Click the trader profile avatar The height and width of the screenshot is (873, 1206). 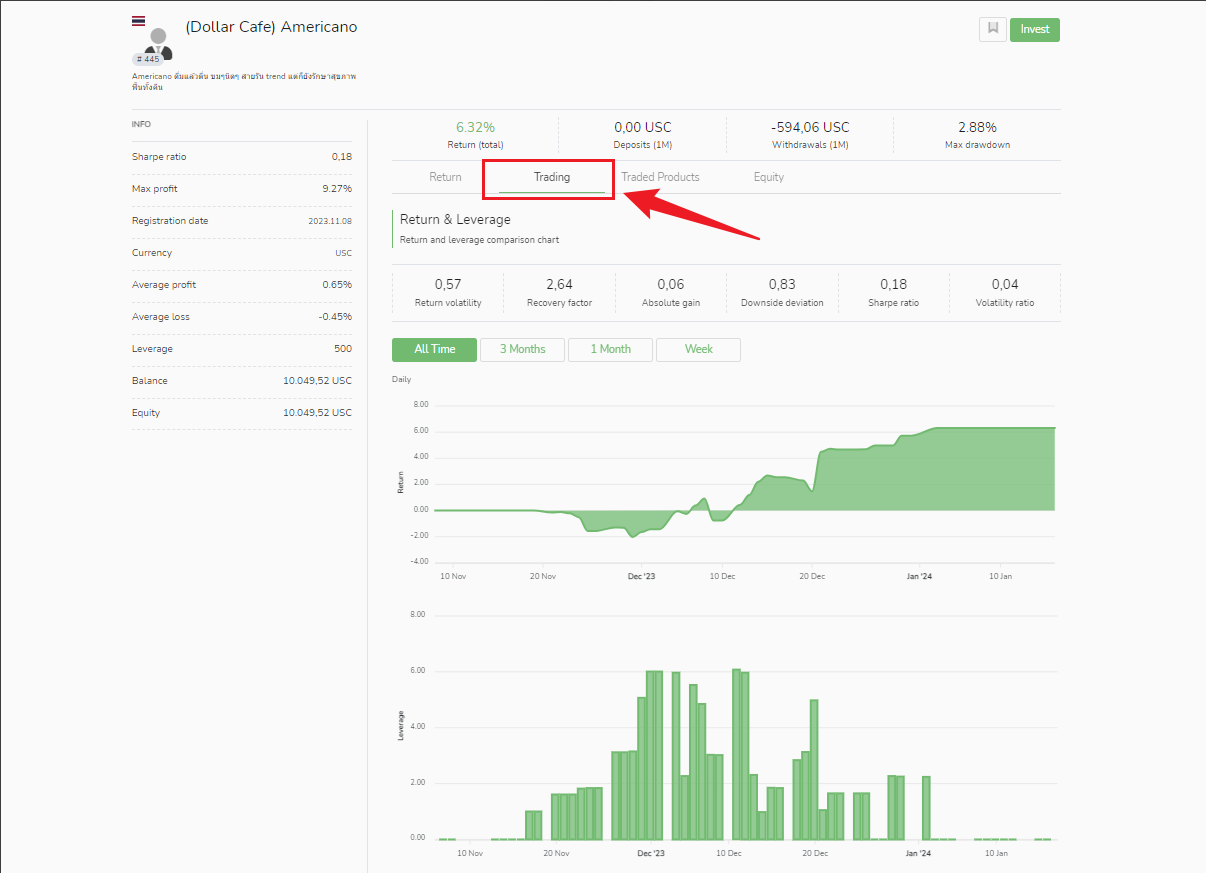tap(158, 43)
